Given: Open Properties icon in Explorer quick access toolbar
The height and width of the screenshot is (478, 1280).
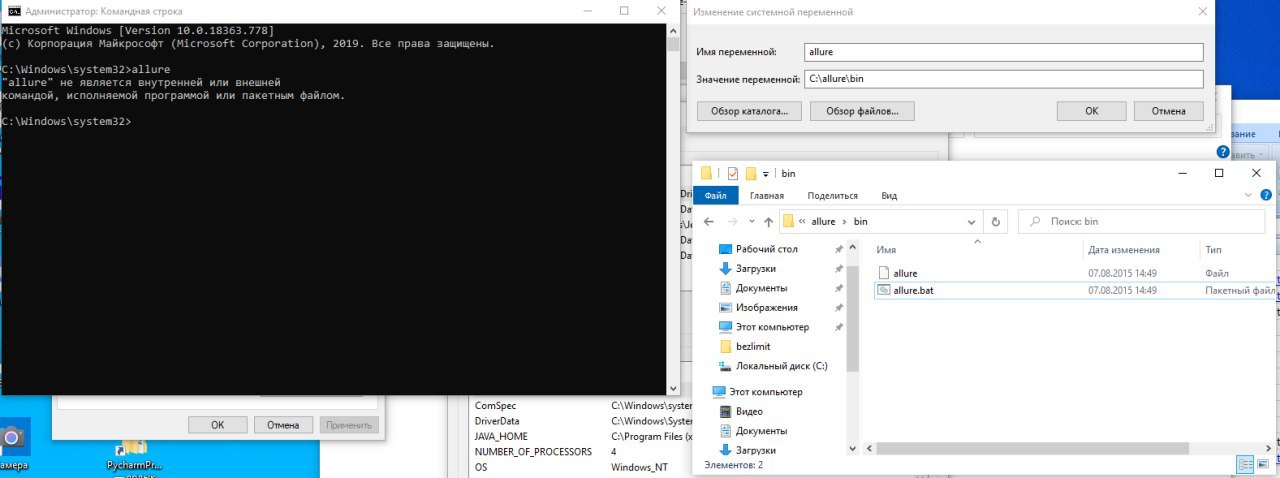Looking at the screenshot, I should pos(731,173).
